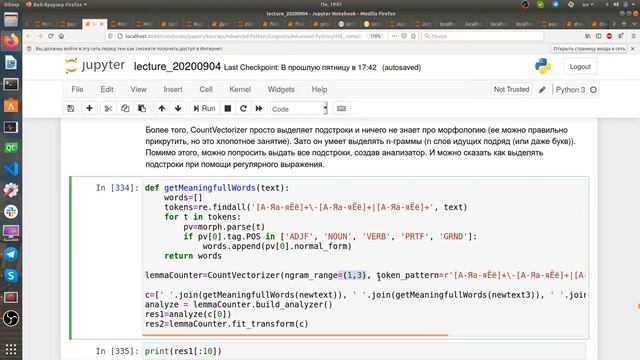The image size is (640, 360).
Task: Open the red adblock extension icon
Action: click(609, 36)
